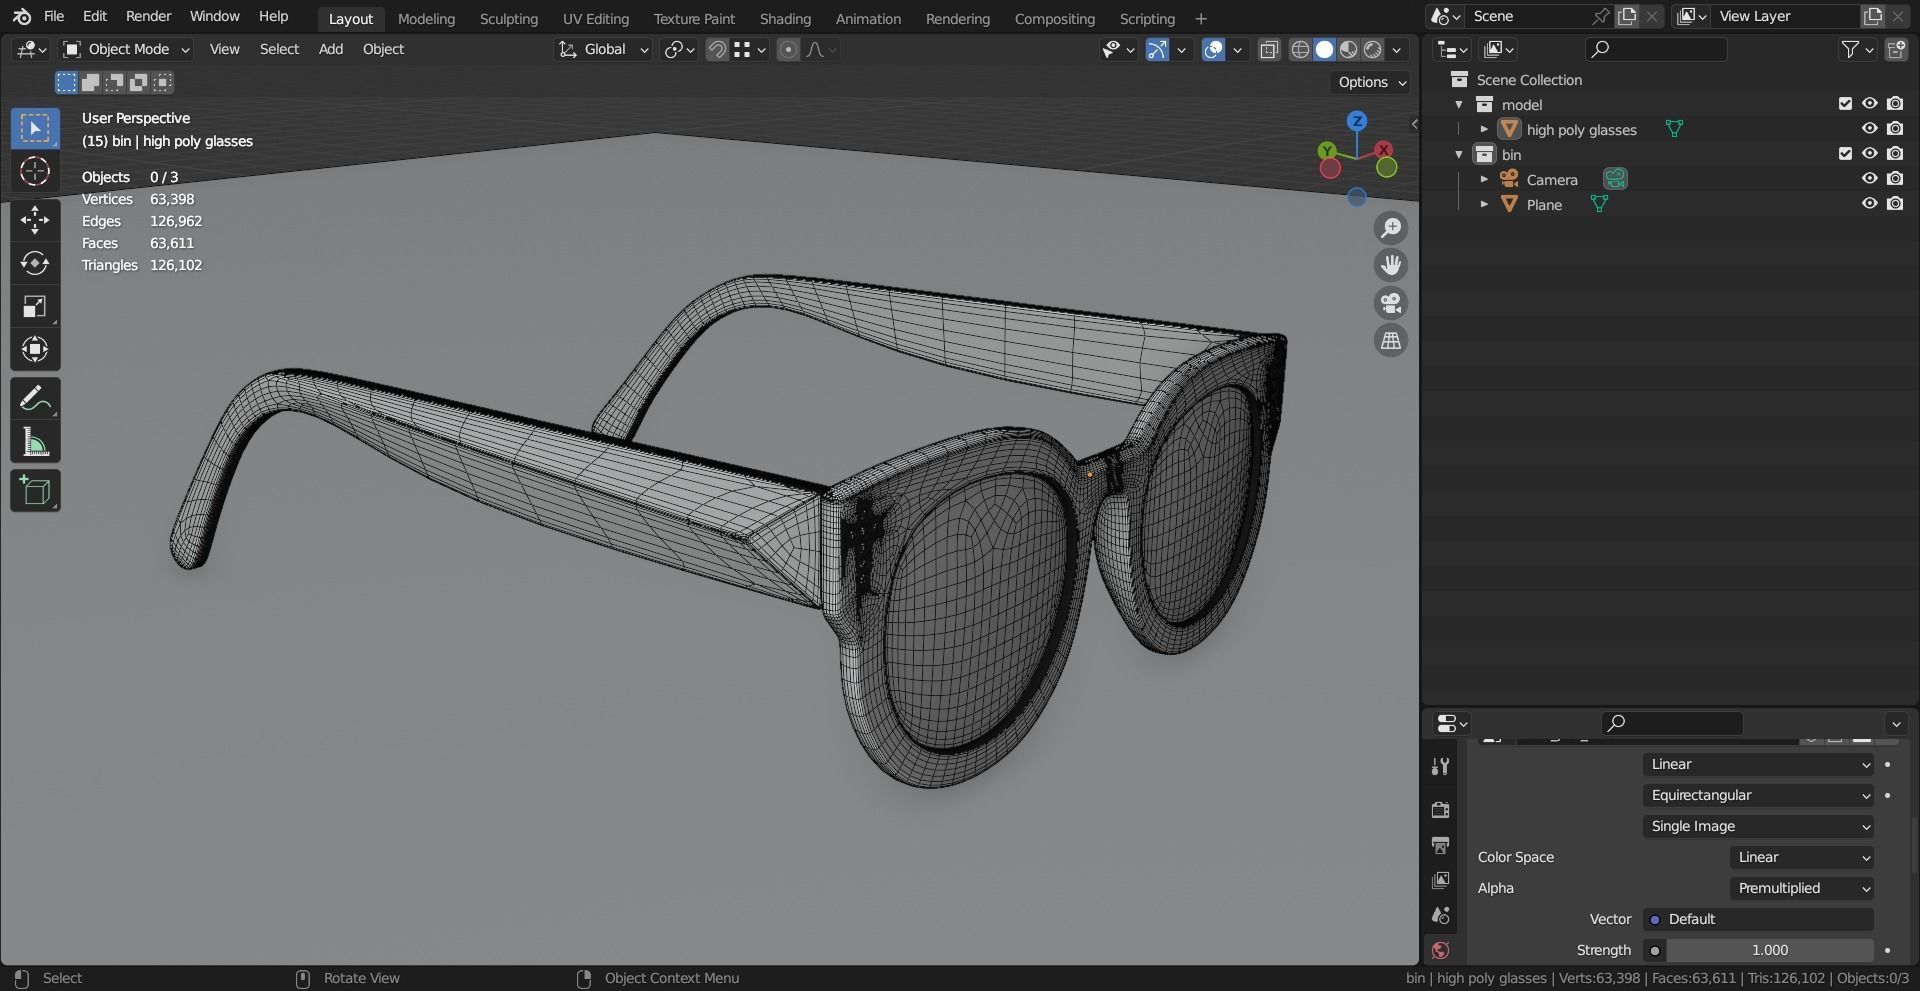Switch to solid viewport shading
This screenshot has width=1920, height=991.
[1324, 49]
